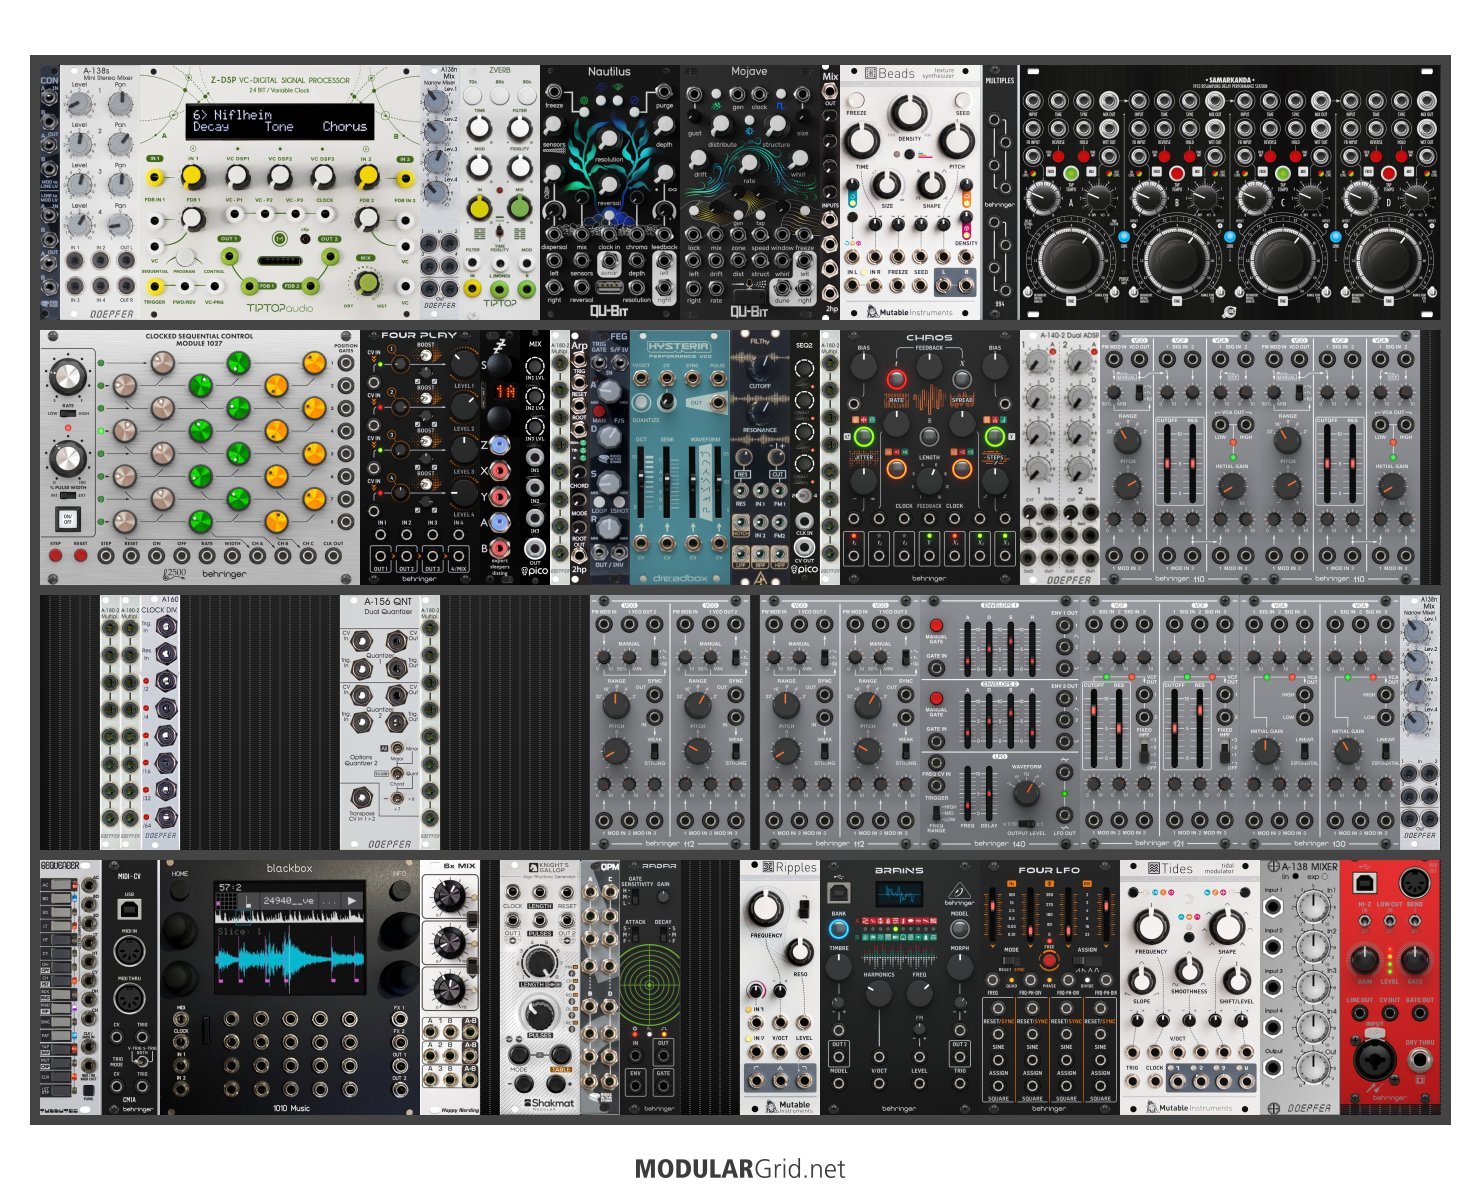
Task: Flip the Ripples filter mode slide switch
Action: point(802,908)
